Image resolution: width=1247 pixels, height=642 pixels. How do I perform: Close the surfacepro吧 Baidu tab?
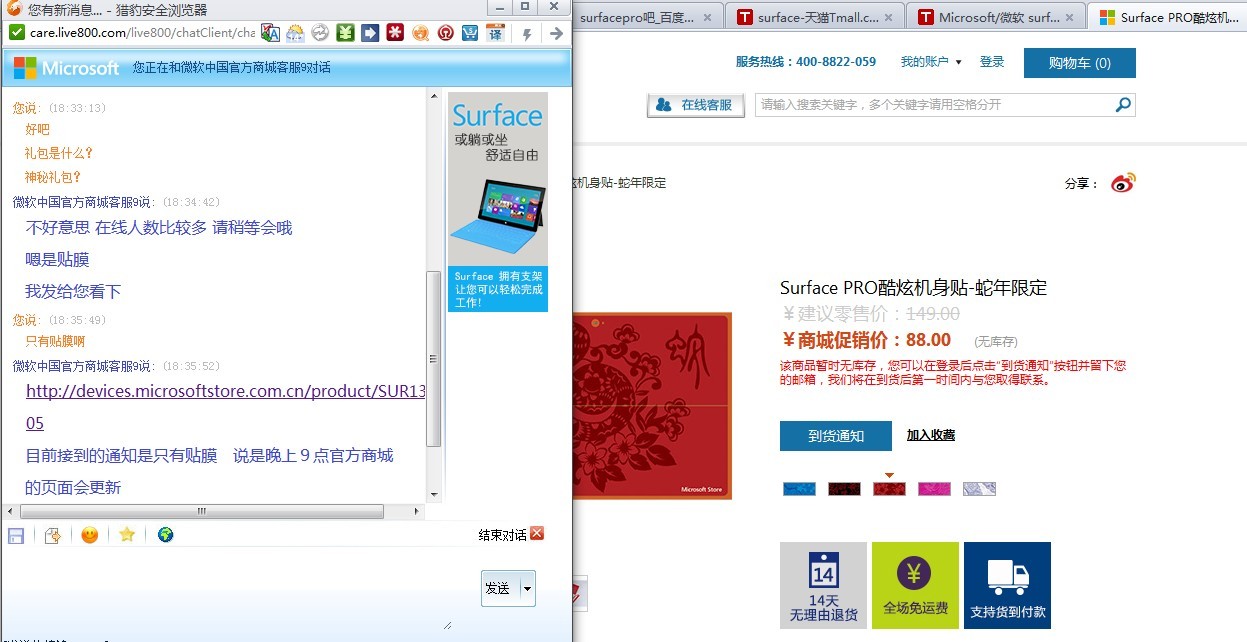tap(708, 17)
